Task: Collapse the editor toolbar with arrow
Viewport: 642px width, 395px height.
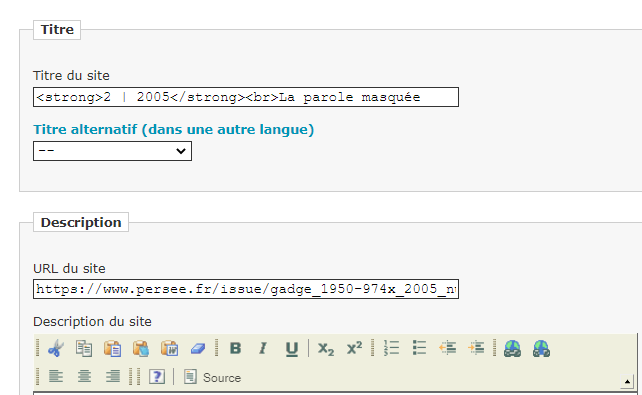Action: tap(627, 382)
